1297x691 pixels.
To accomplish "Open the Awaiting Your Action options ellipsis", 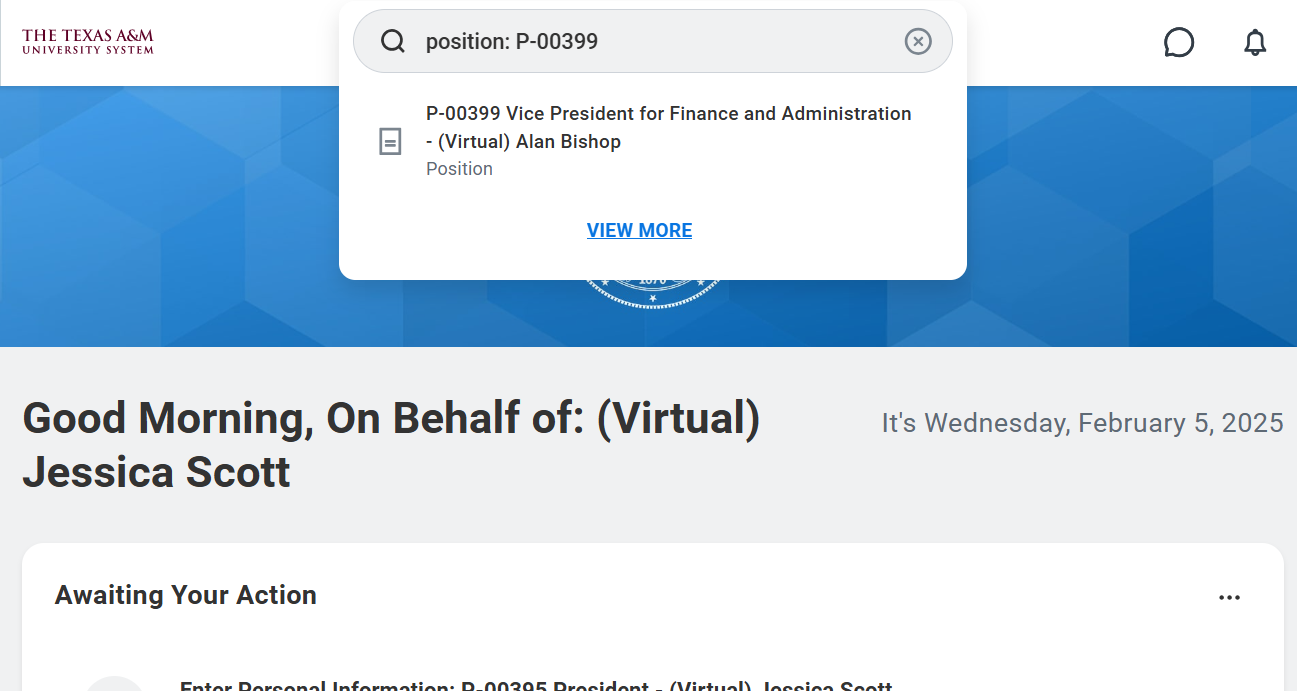I will pyautogui.click(x=1229, y=598).
